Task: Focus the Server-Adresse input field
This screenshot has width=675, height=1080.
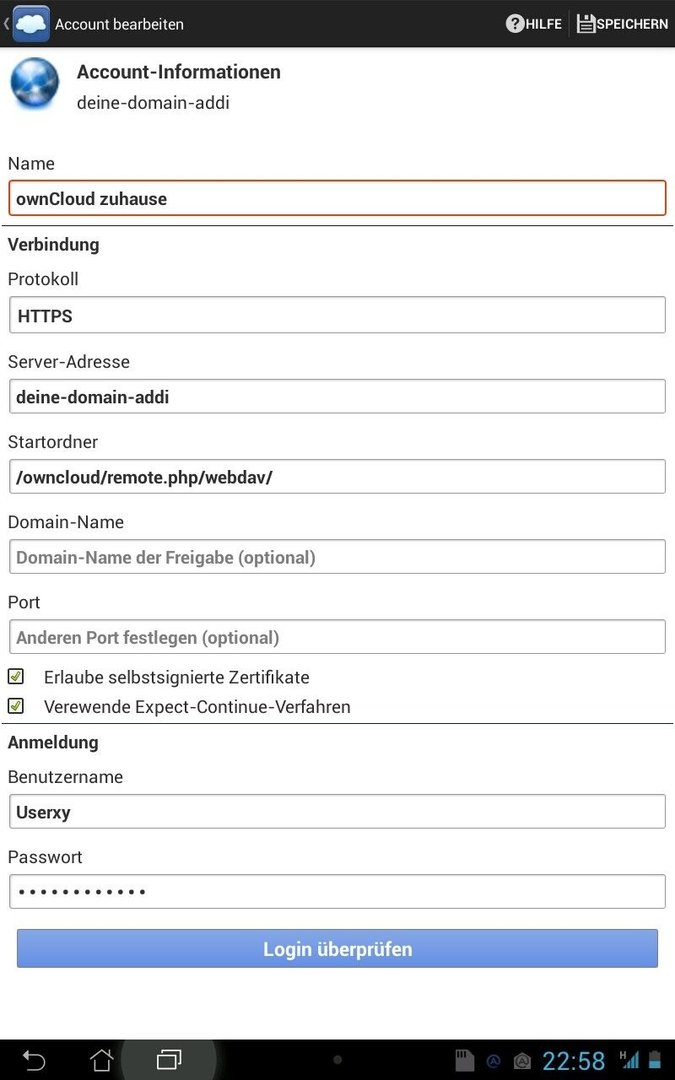Action: click(338, 397)
